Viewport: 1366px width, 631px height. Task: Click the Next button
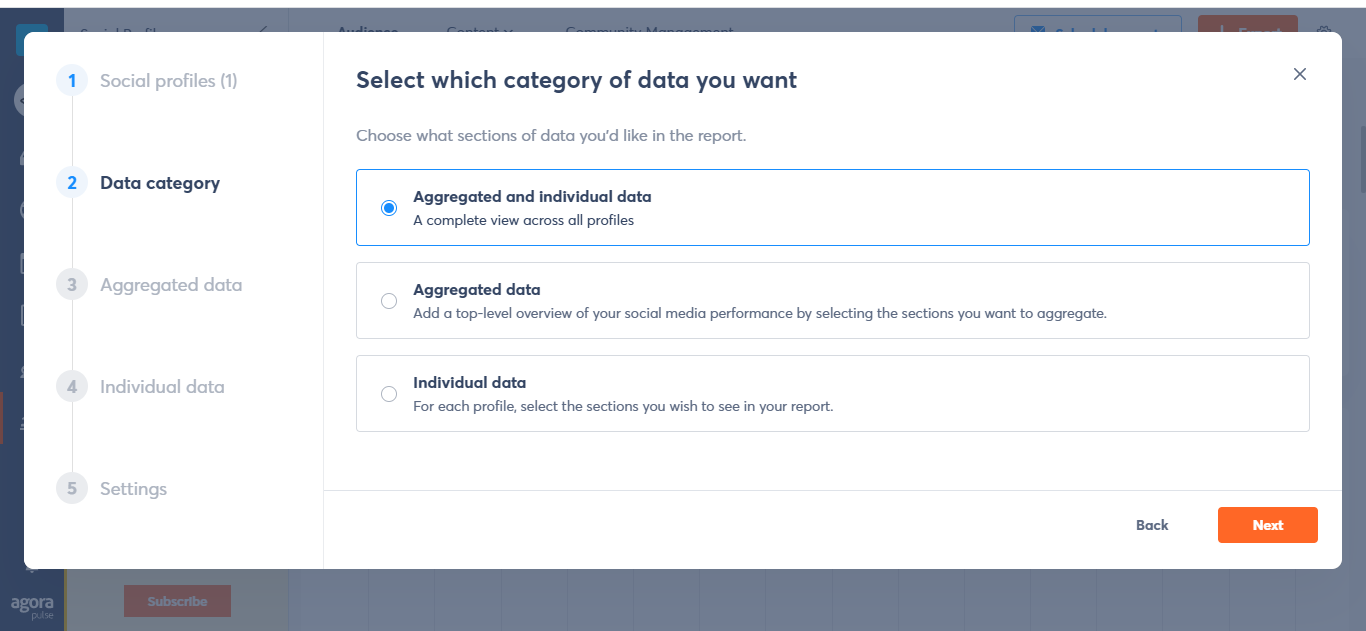pyautogui.click(x=1268, y=525)
